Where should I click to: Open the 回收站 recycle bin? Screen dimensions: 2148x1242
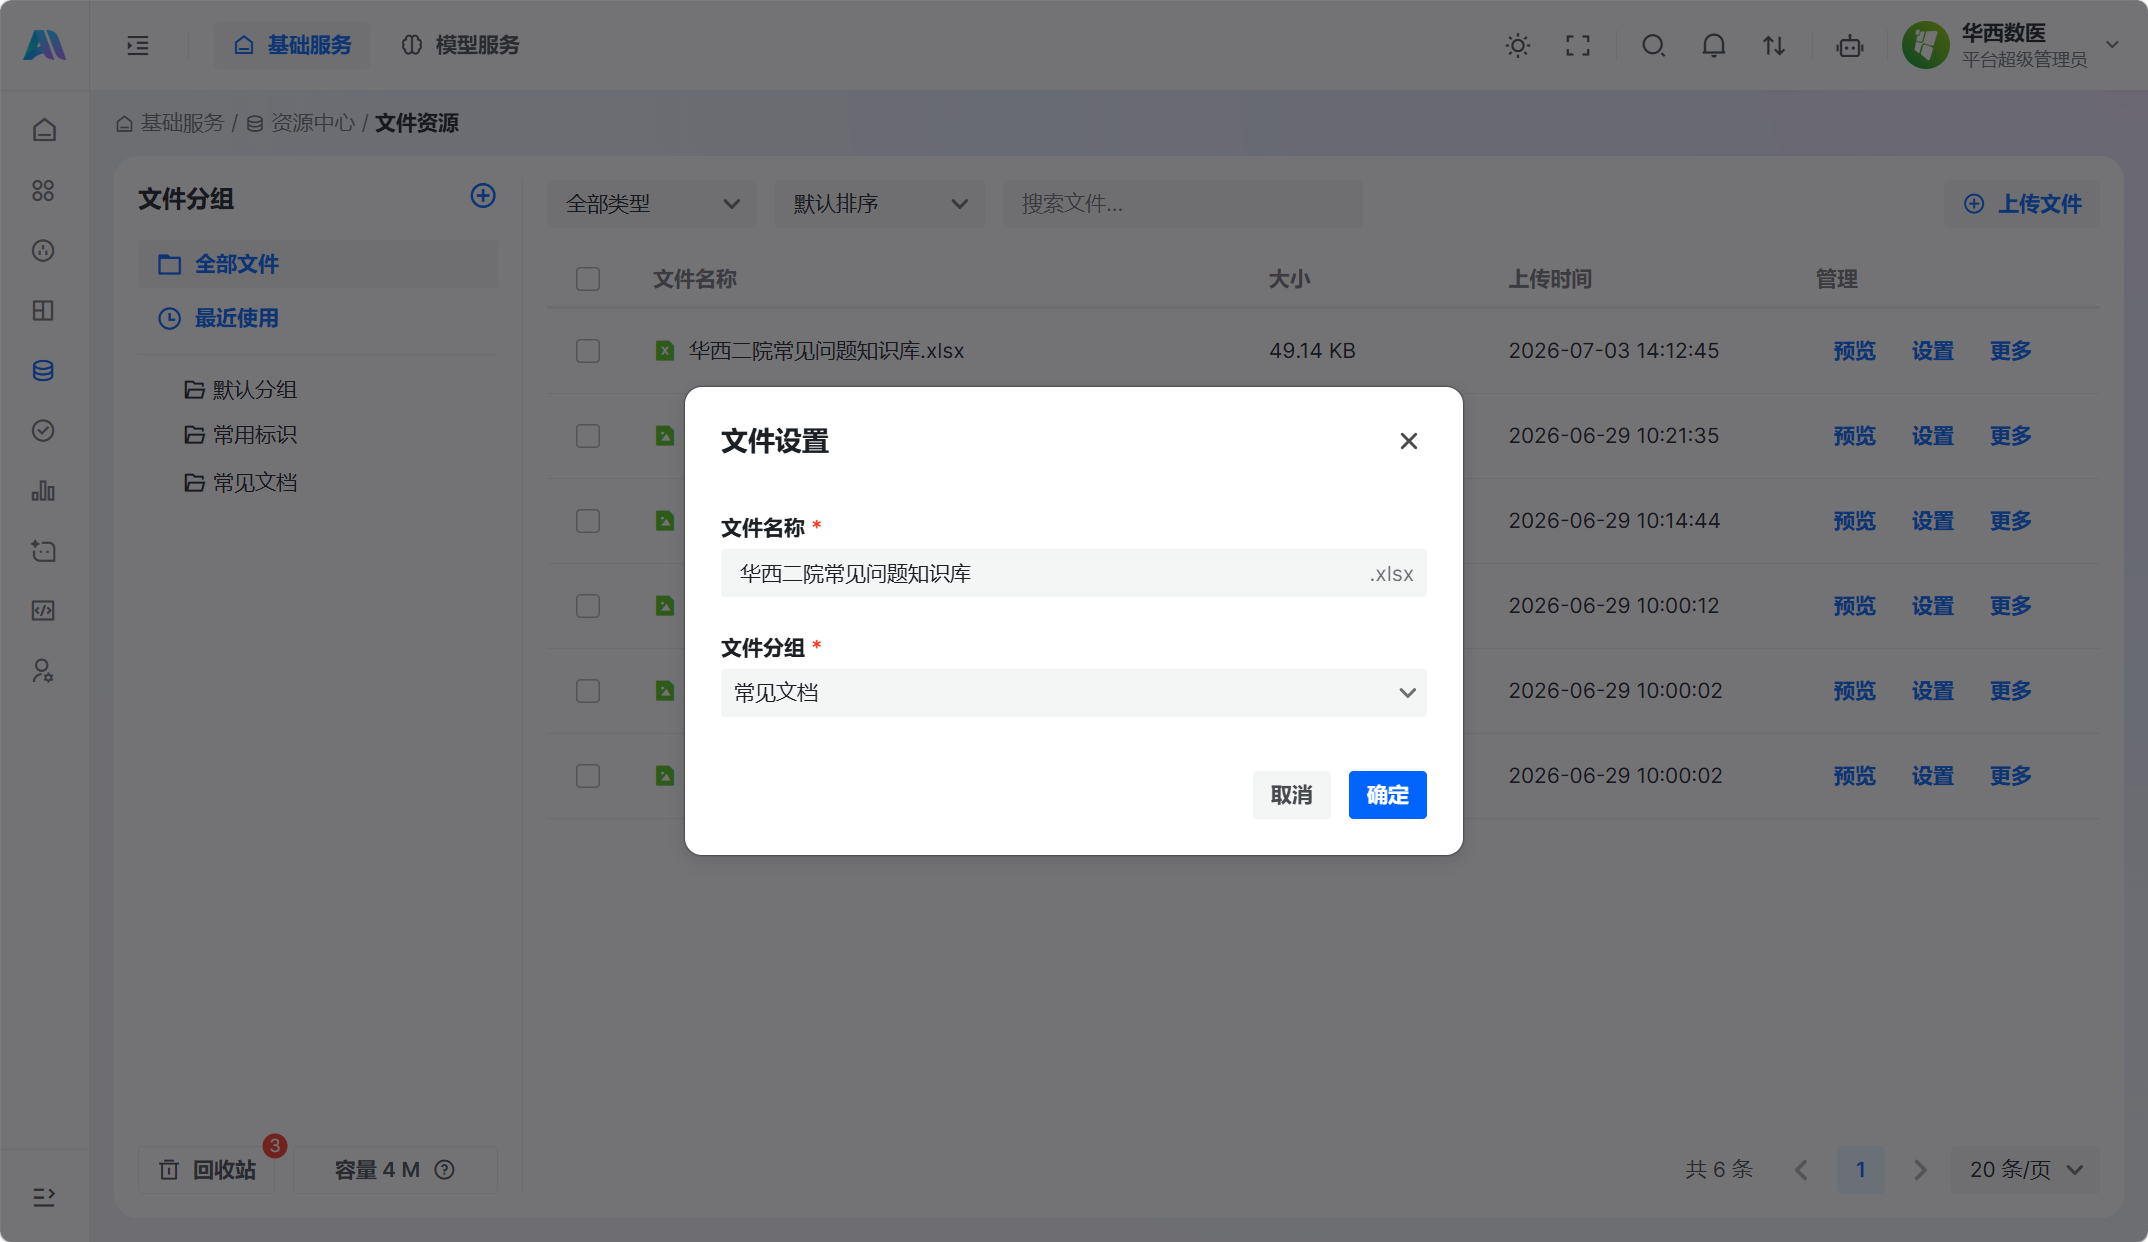207,1169
